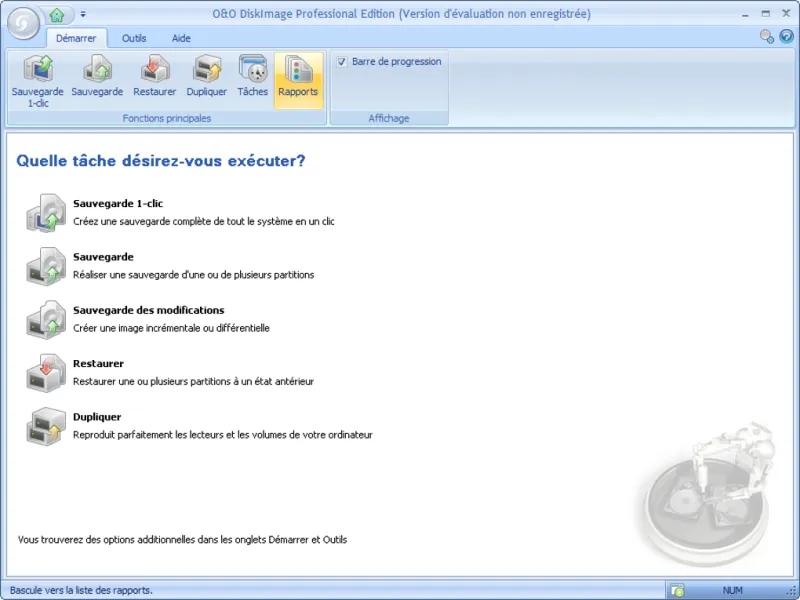Maximize the O&O DiskImage window
The width and height of the screenshot is (800, 600).
tap(765, 14)
